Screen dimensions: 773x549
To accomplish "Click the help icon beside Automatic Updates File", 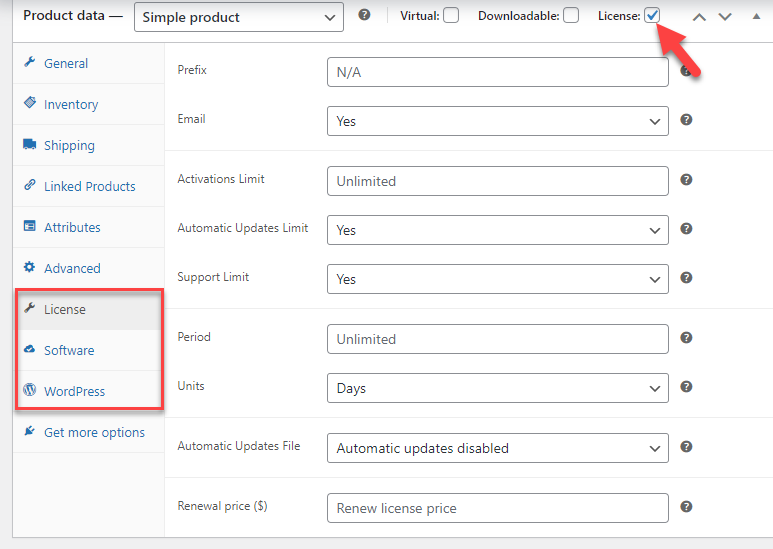I will (x=687, y=447).
